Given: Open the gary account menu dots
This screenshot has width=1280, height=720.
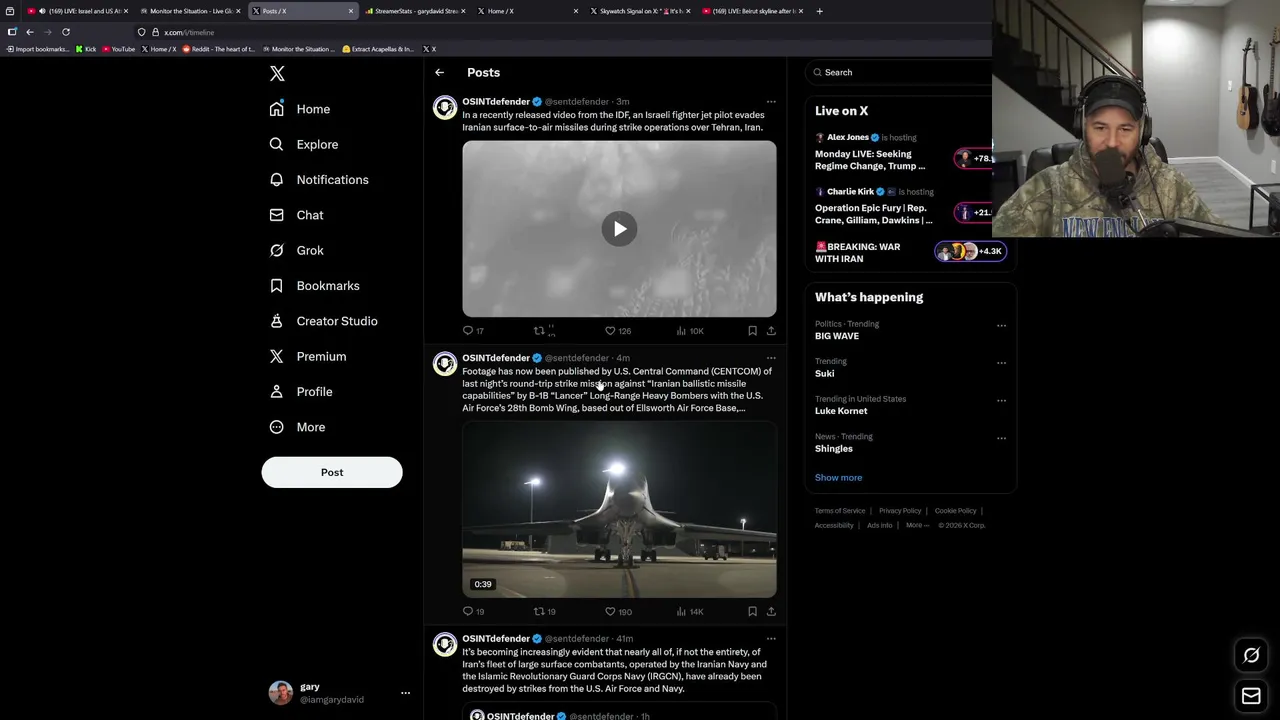Looking at the screenshot, I should pyautogui.click(x=405, y=693).
